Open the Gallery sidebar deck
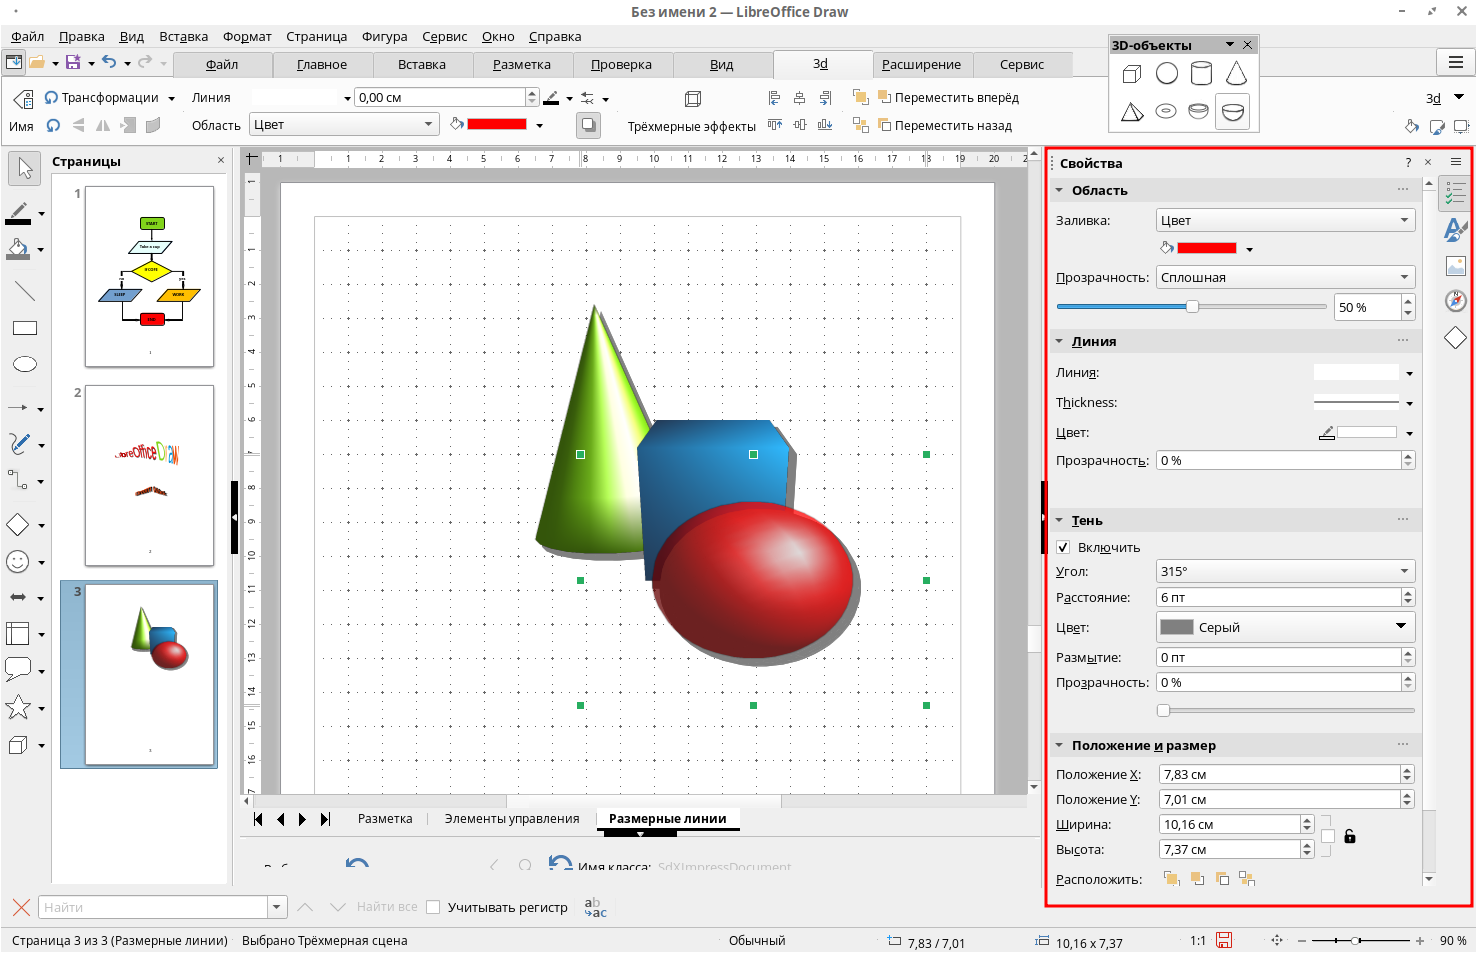Screen dimensions: 1476x953 (x=1455, y=266)
